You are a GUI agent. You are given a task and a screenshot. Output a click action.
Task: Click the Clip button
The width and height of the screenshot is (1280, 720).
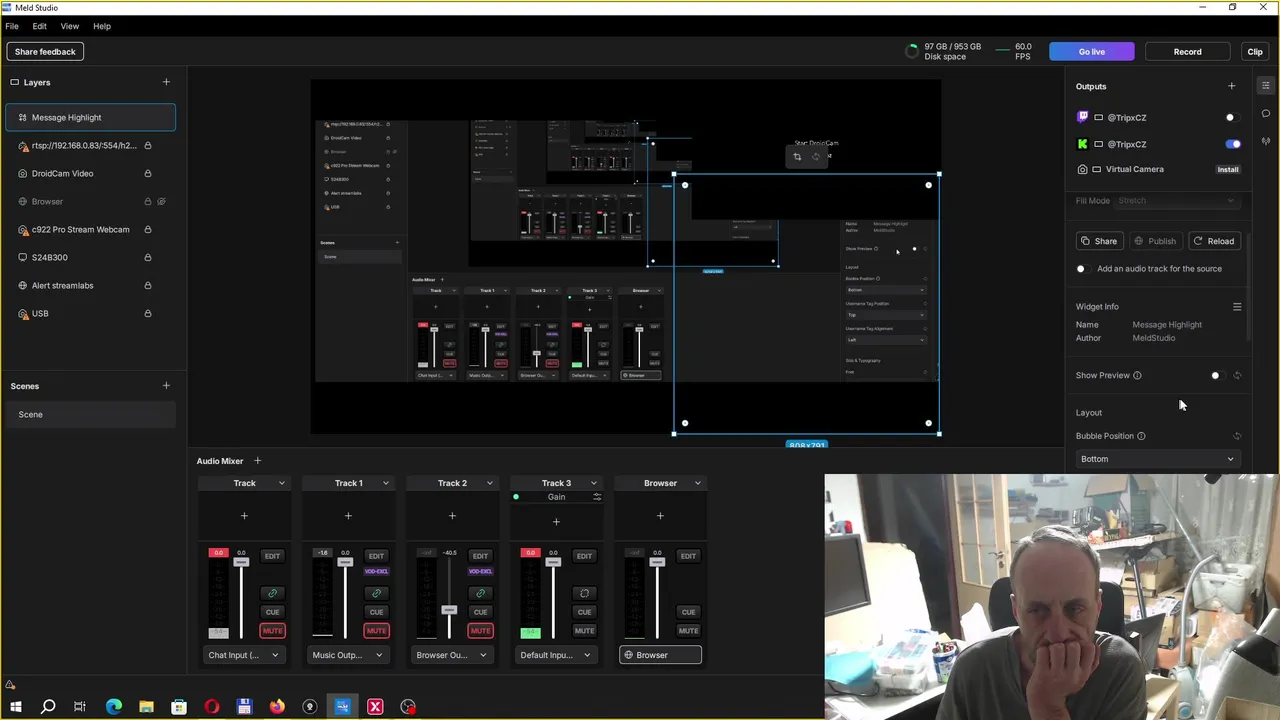point(1255,52)
